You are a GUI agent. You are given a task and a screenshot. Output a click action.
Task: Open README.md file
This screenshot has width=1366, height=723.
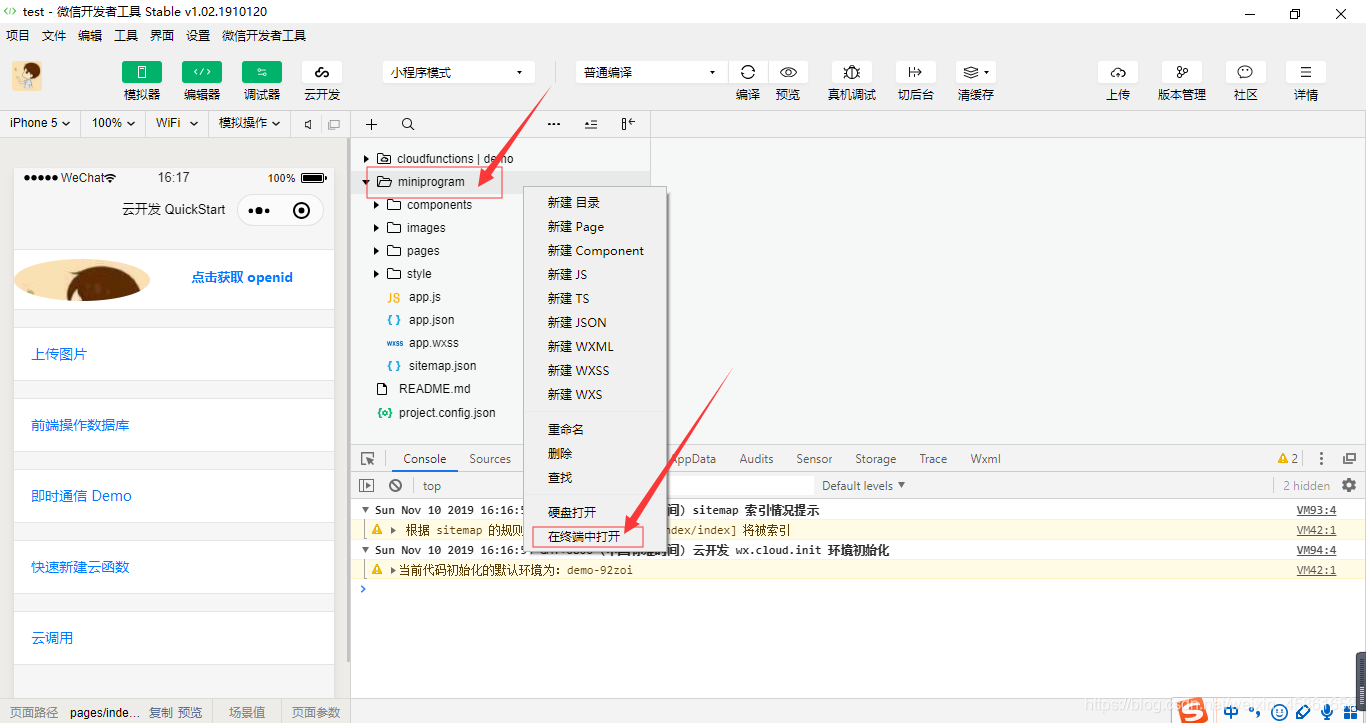point(434,389)
